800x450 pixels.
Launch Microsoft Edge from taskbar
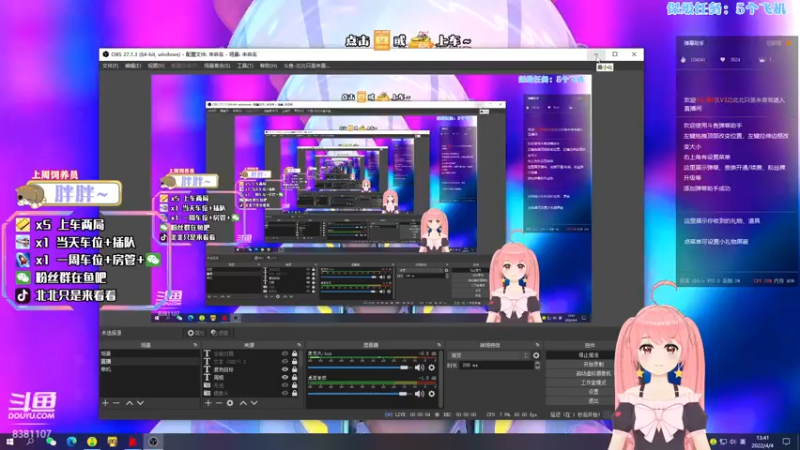pos(71,441)
